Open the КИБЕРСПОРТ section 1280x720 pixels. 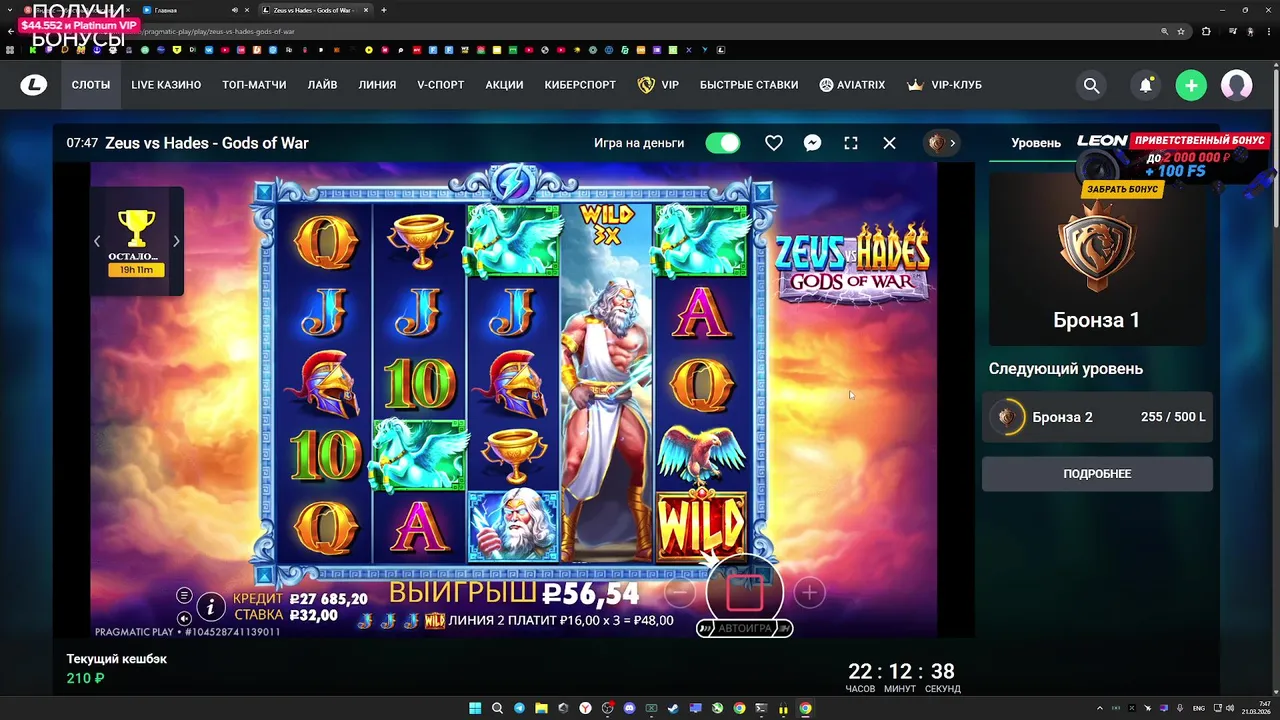coord(580,85)
